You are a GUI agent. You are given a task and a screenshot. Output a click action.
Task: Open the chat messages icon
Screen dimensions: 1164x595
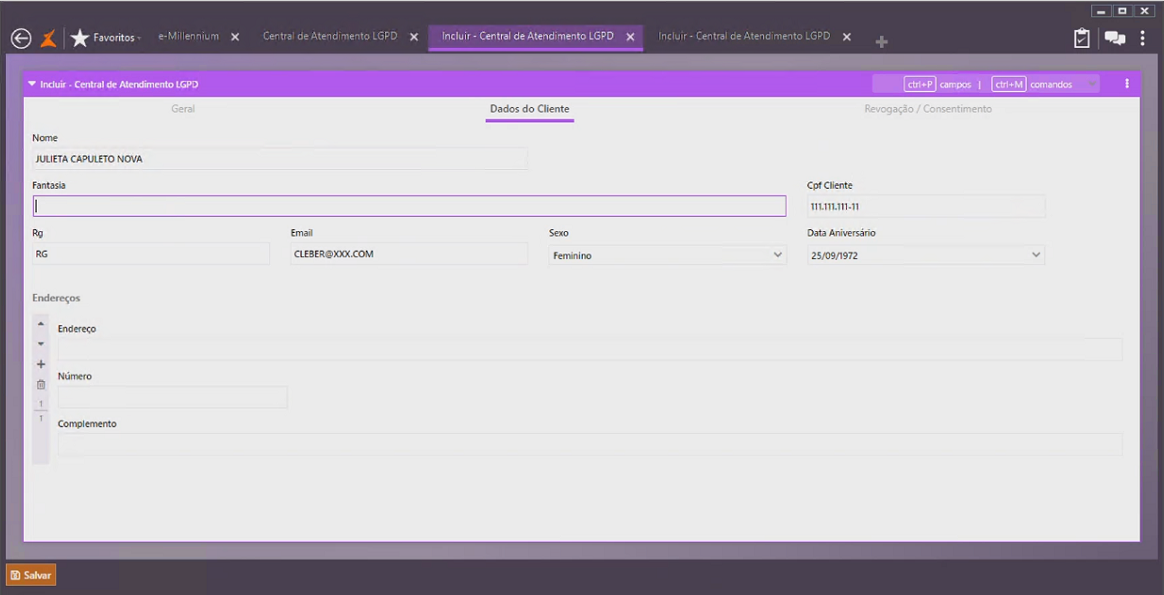point(1114,39)
